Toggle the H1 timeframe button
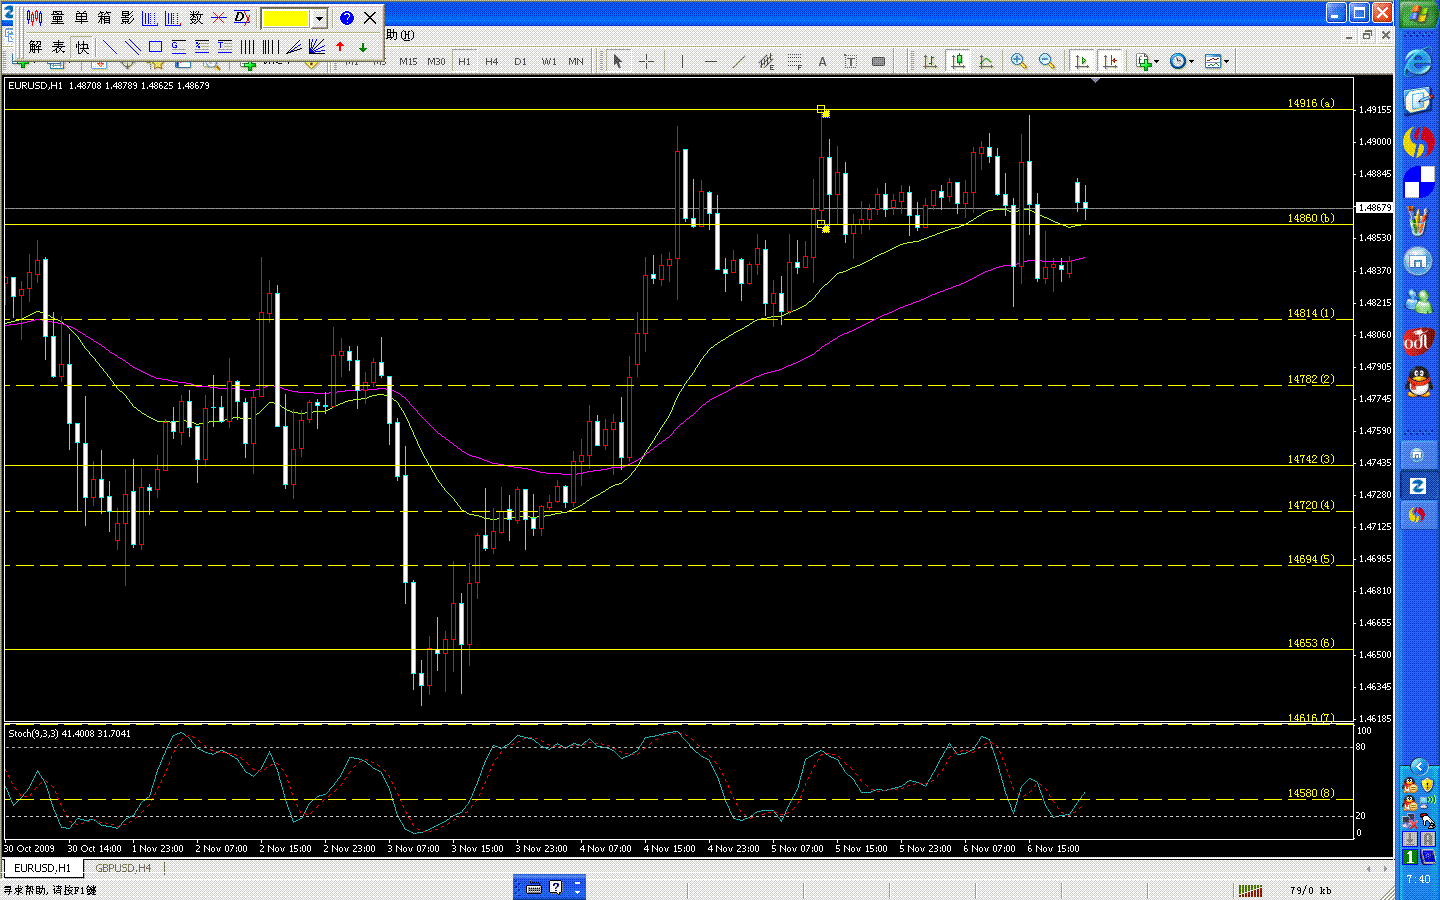The height and width of the screenshot is (900, 1440). 464,62
